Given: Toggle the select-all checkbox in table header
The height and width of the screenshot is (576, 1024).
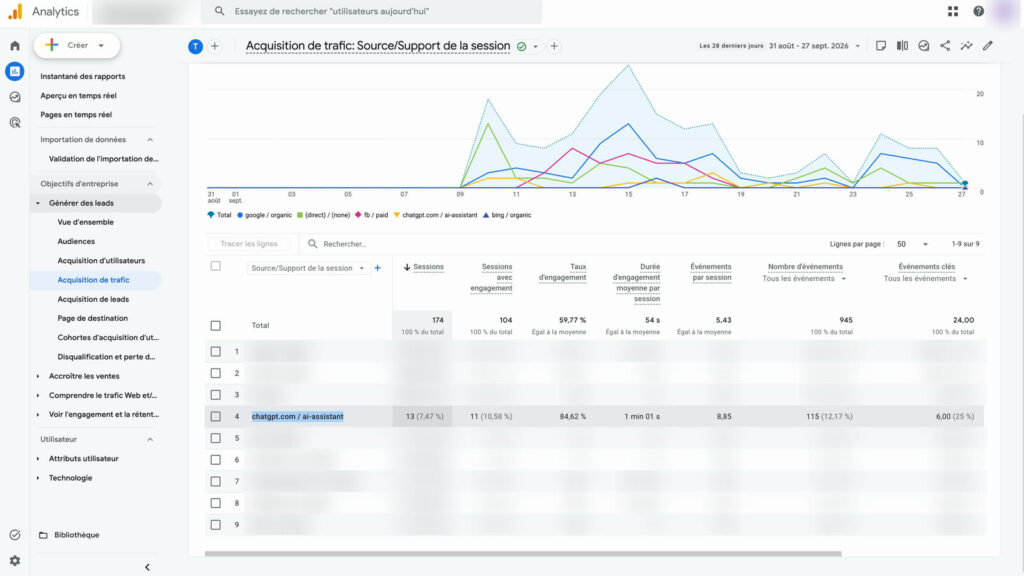Looking at the screenshot, I should [216, 266].
